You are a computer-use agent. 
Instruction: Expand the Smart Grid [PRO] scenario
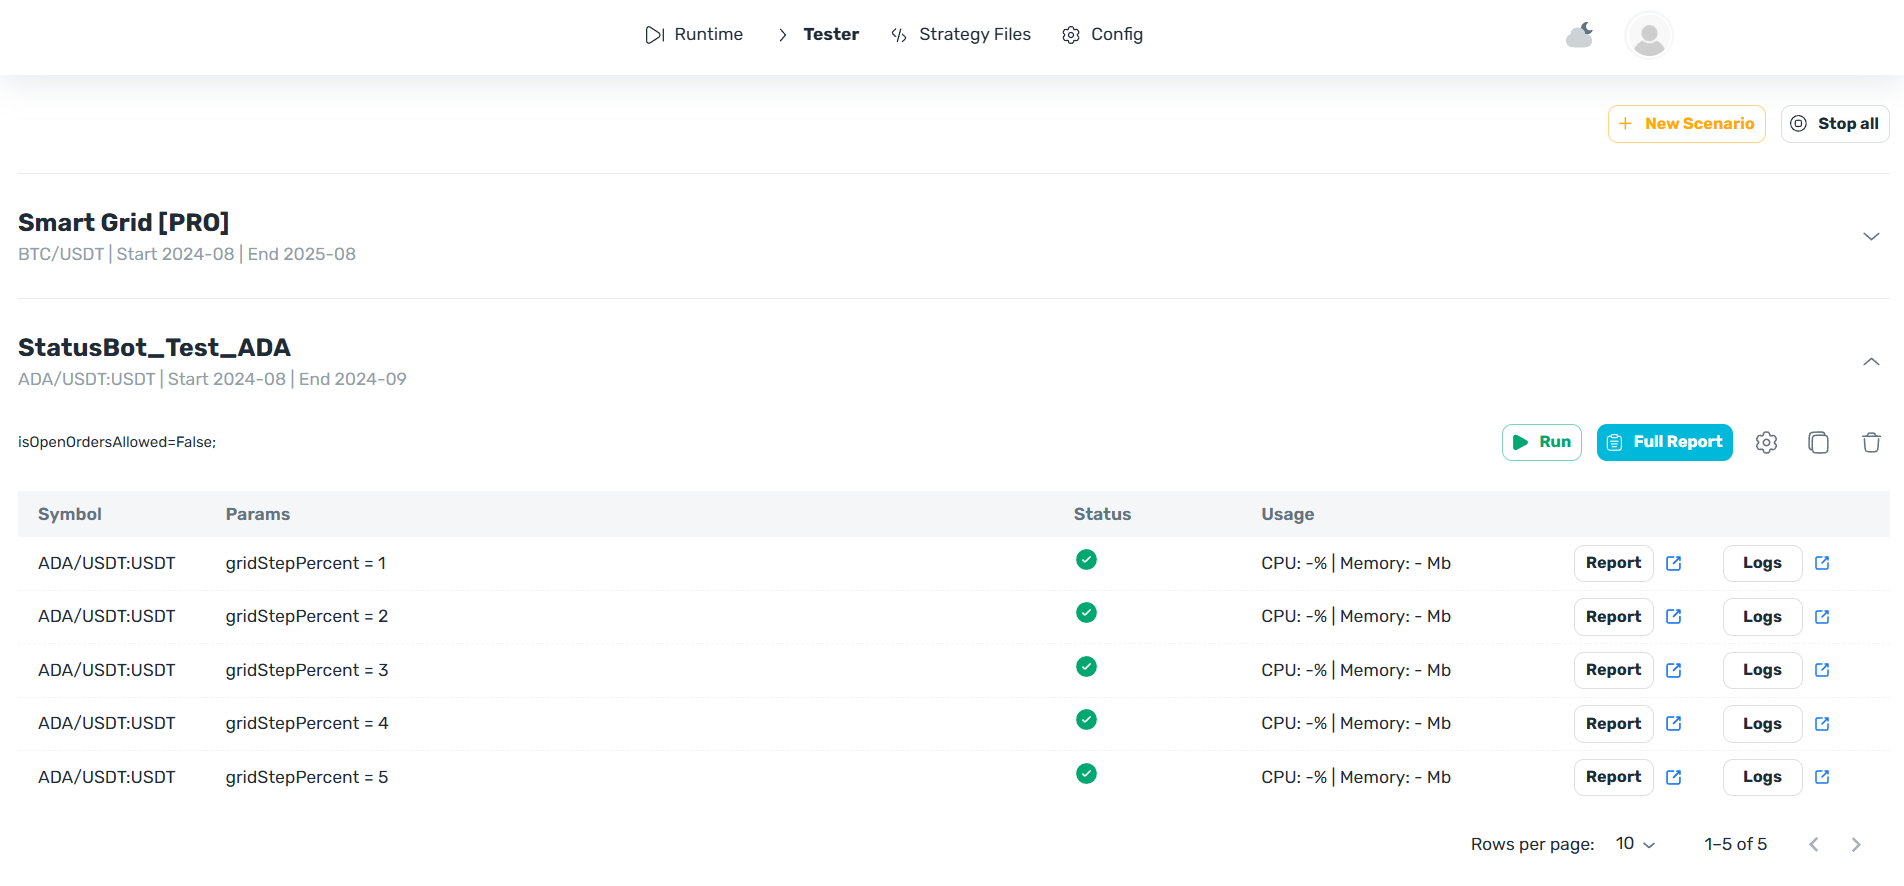[x=1870, y=237]
